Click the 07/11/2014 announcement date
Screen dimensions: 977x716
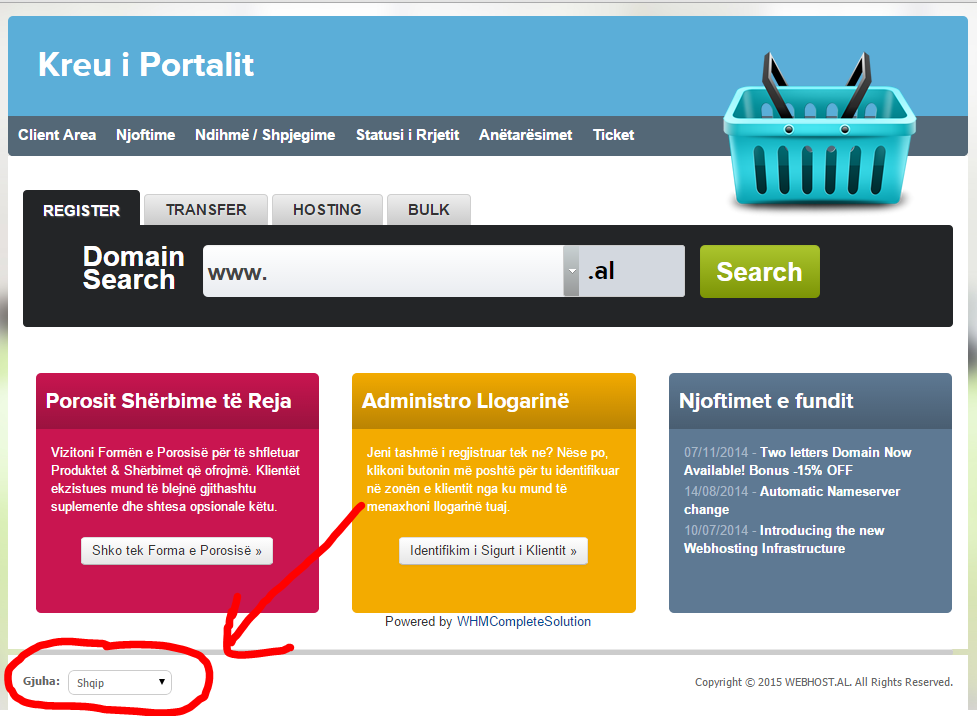pos(716,452)
